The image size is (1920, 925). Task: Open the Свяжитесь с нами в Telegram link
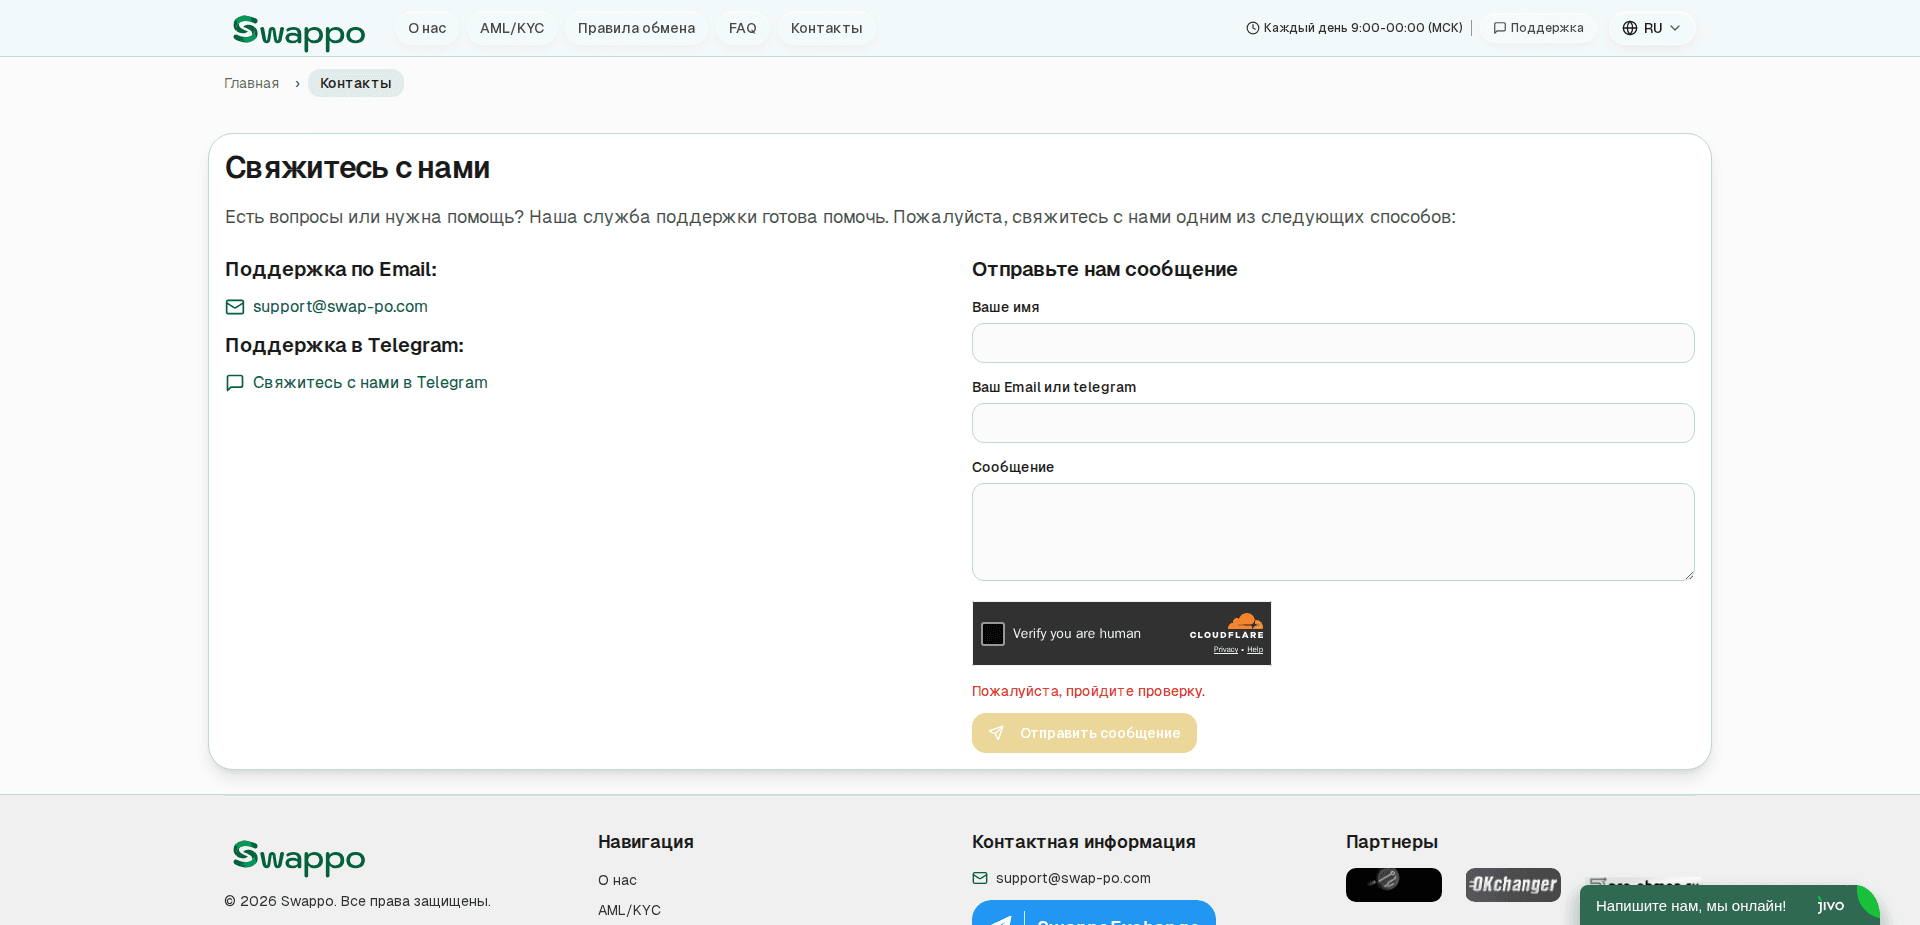[371, 383]
